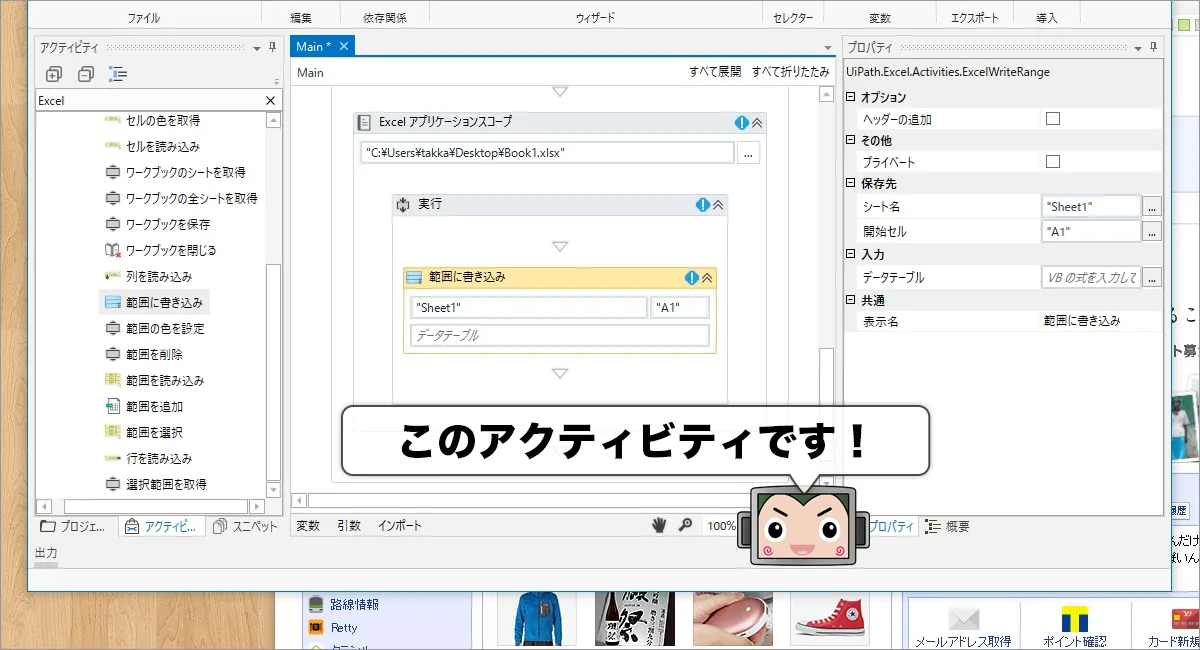Select 範囲を削除 activity
The width and height of the screenshot is (1200, 650).
tap(144, 354)
